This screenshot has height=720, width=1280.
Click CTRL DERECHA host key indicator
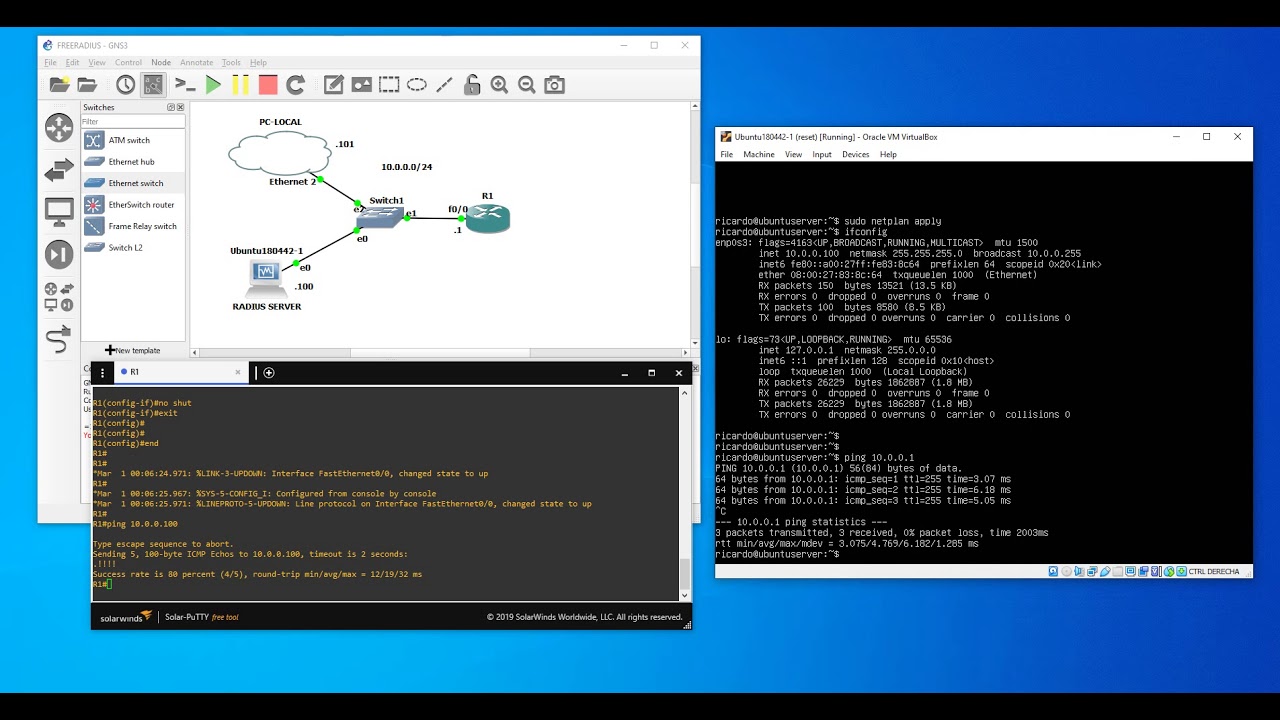click(1213, 571)
